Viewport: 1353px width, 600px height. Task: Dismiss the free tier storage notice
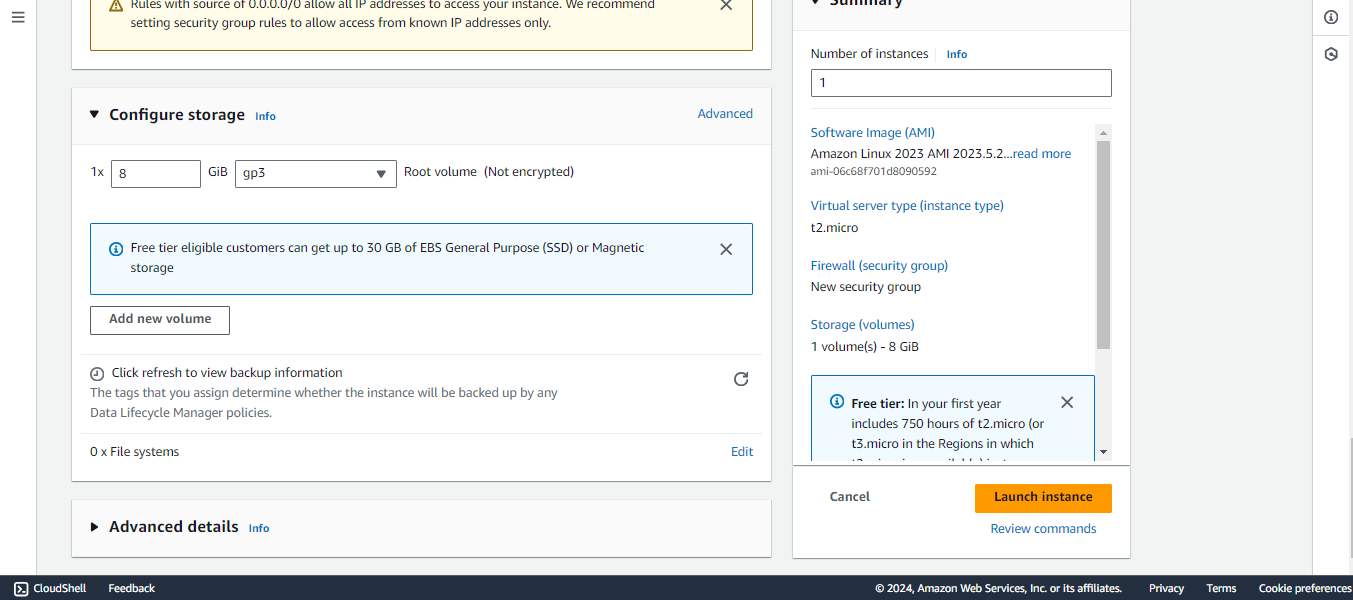[726, 249]
